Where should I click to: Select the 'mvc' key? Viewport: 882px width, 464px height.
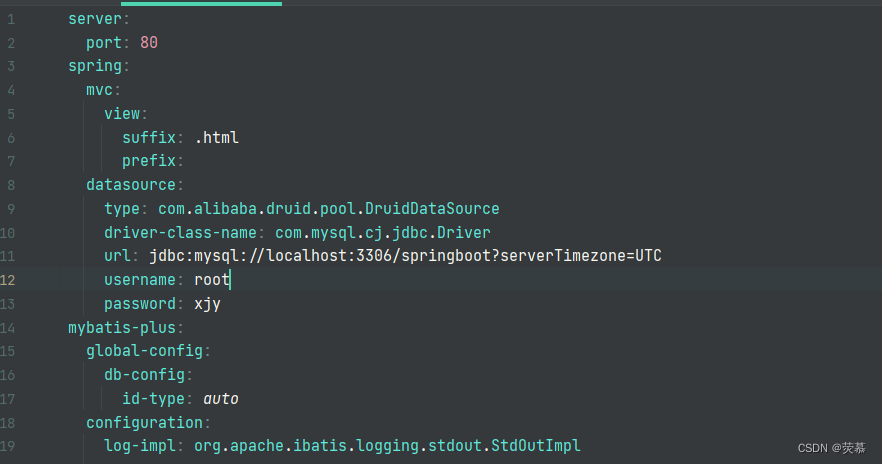99,90
